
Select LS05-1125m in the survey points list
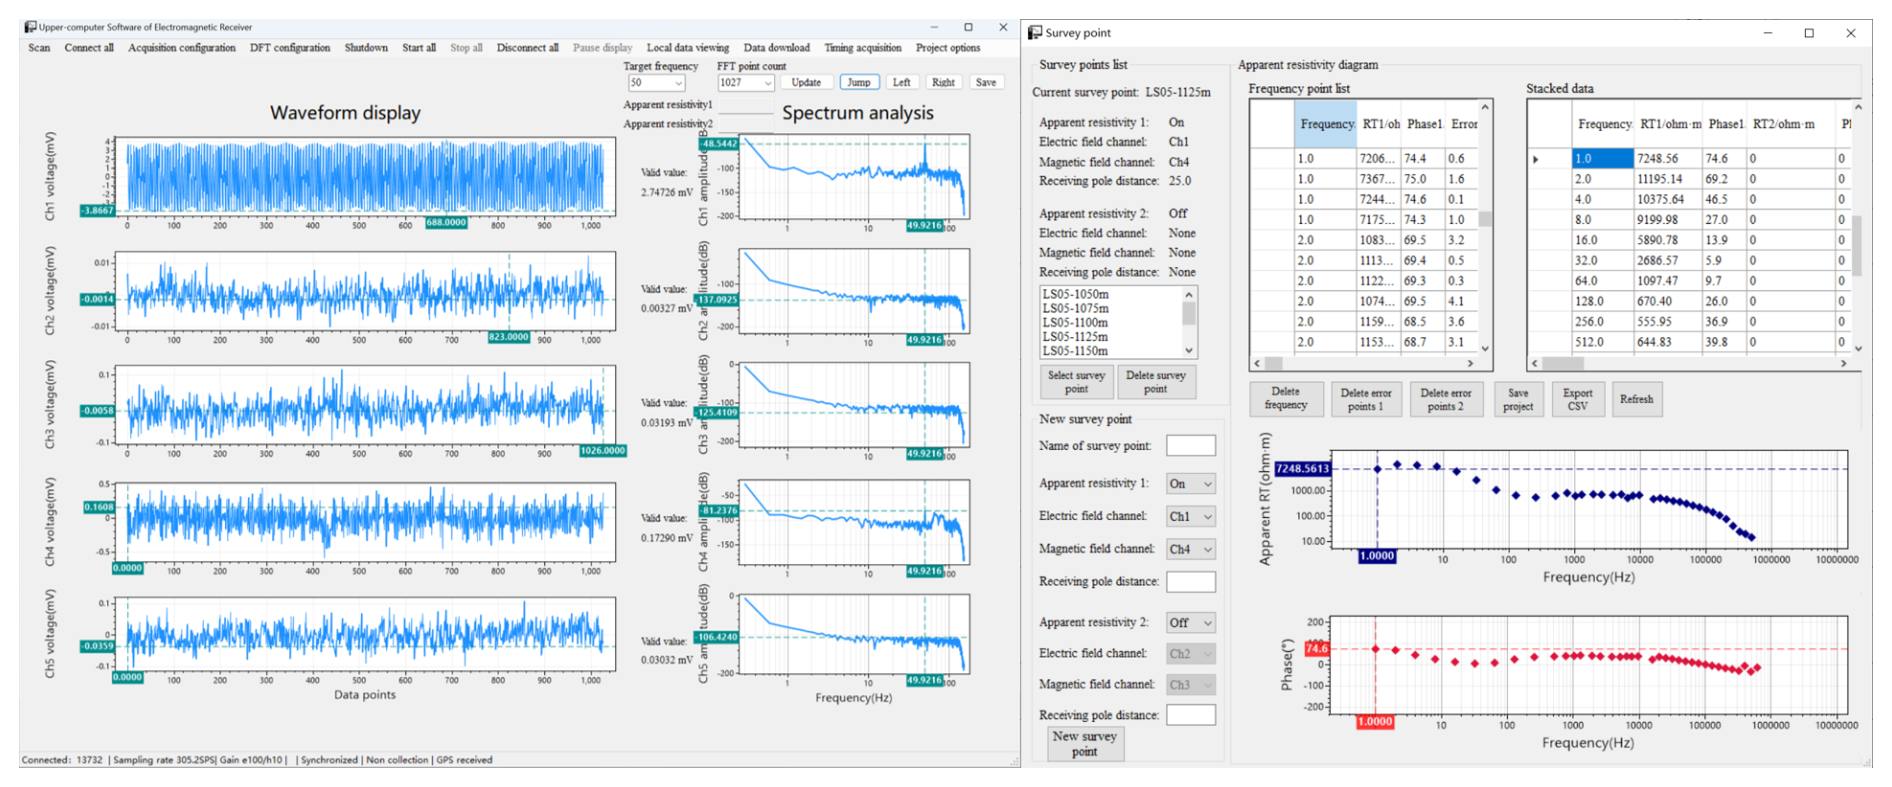point(1075,337)
